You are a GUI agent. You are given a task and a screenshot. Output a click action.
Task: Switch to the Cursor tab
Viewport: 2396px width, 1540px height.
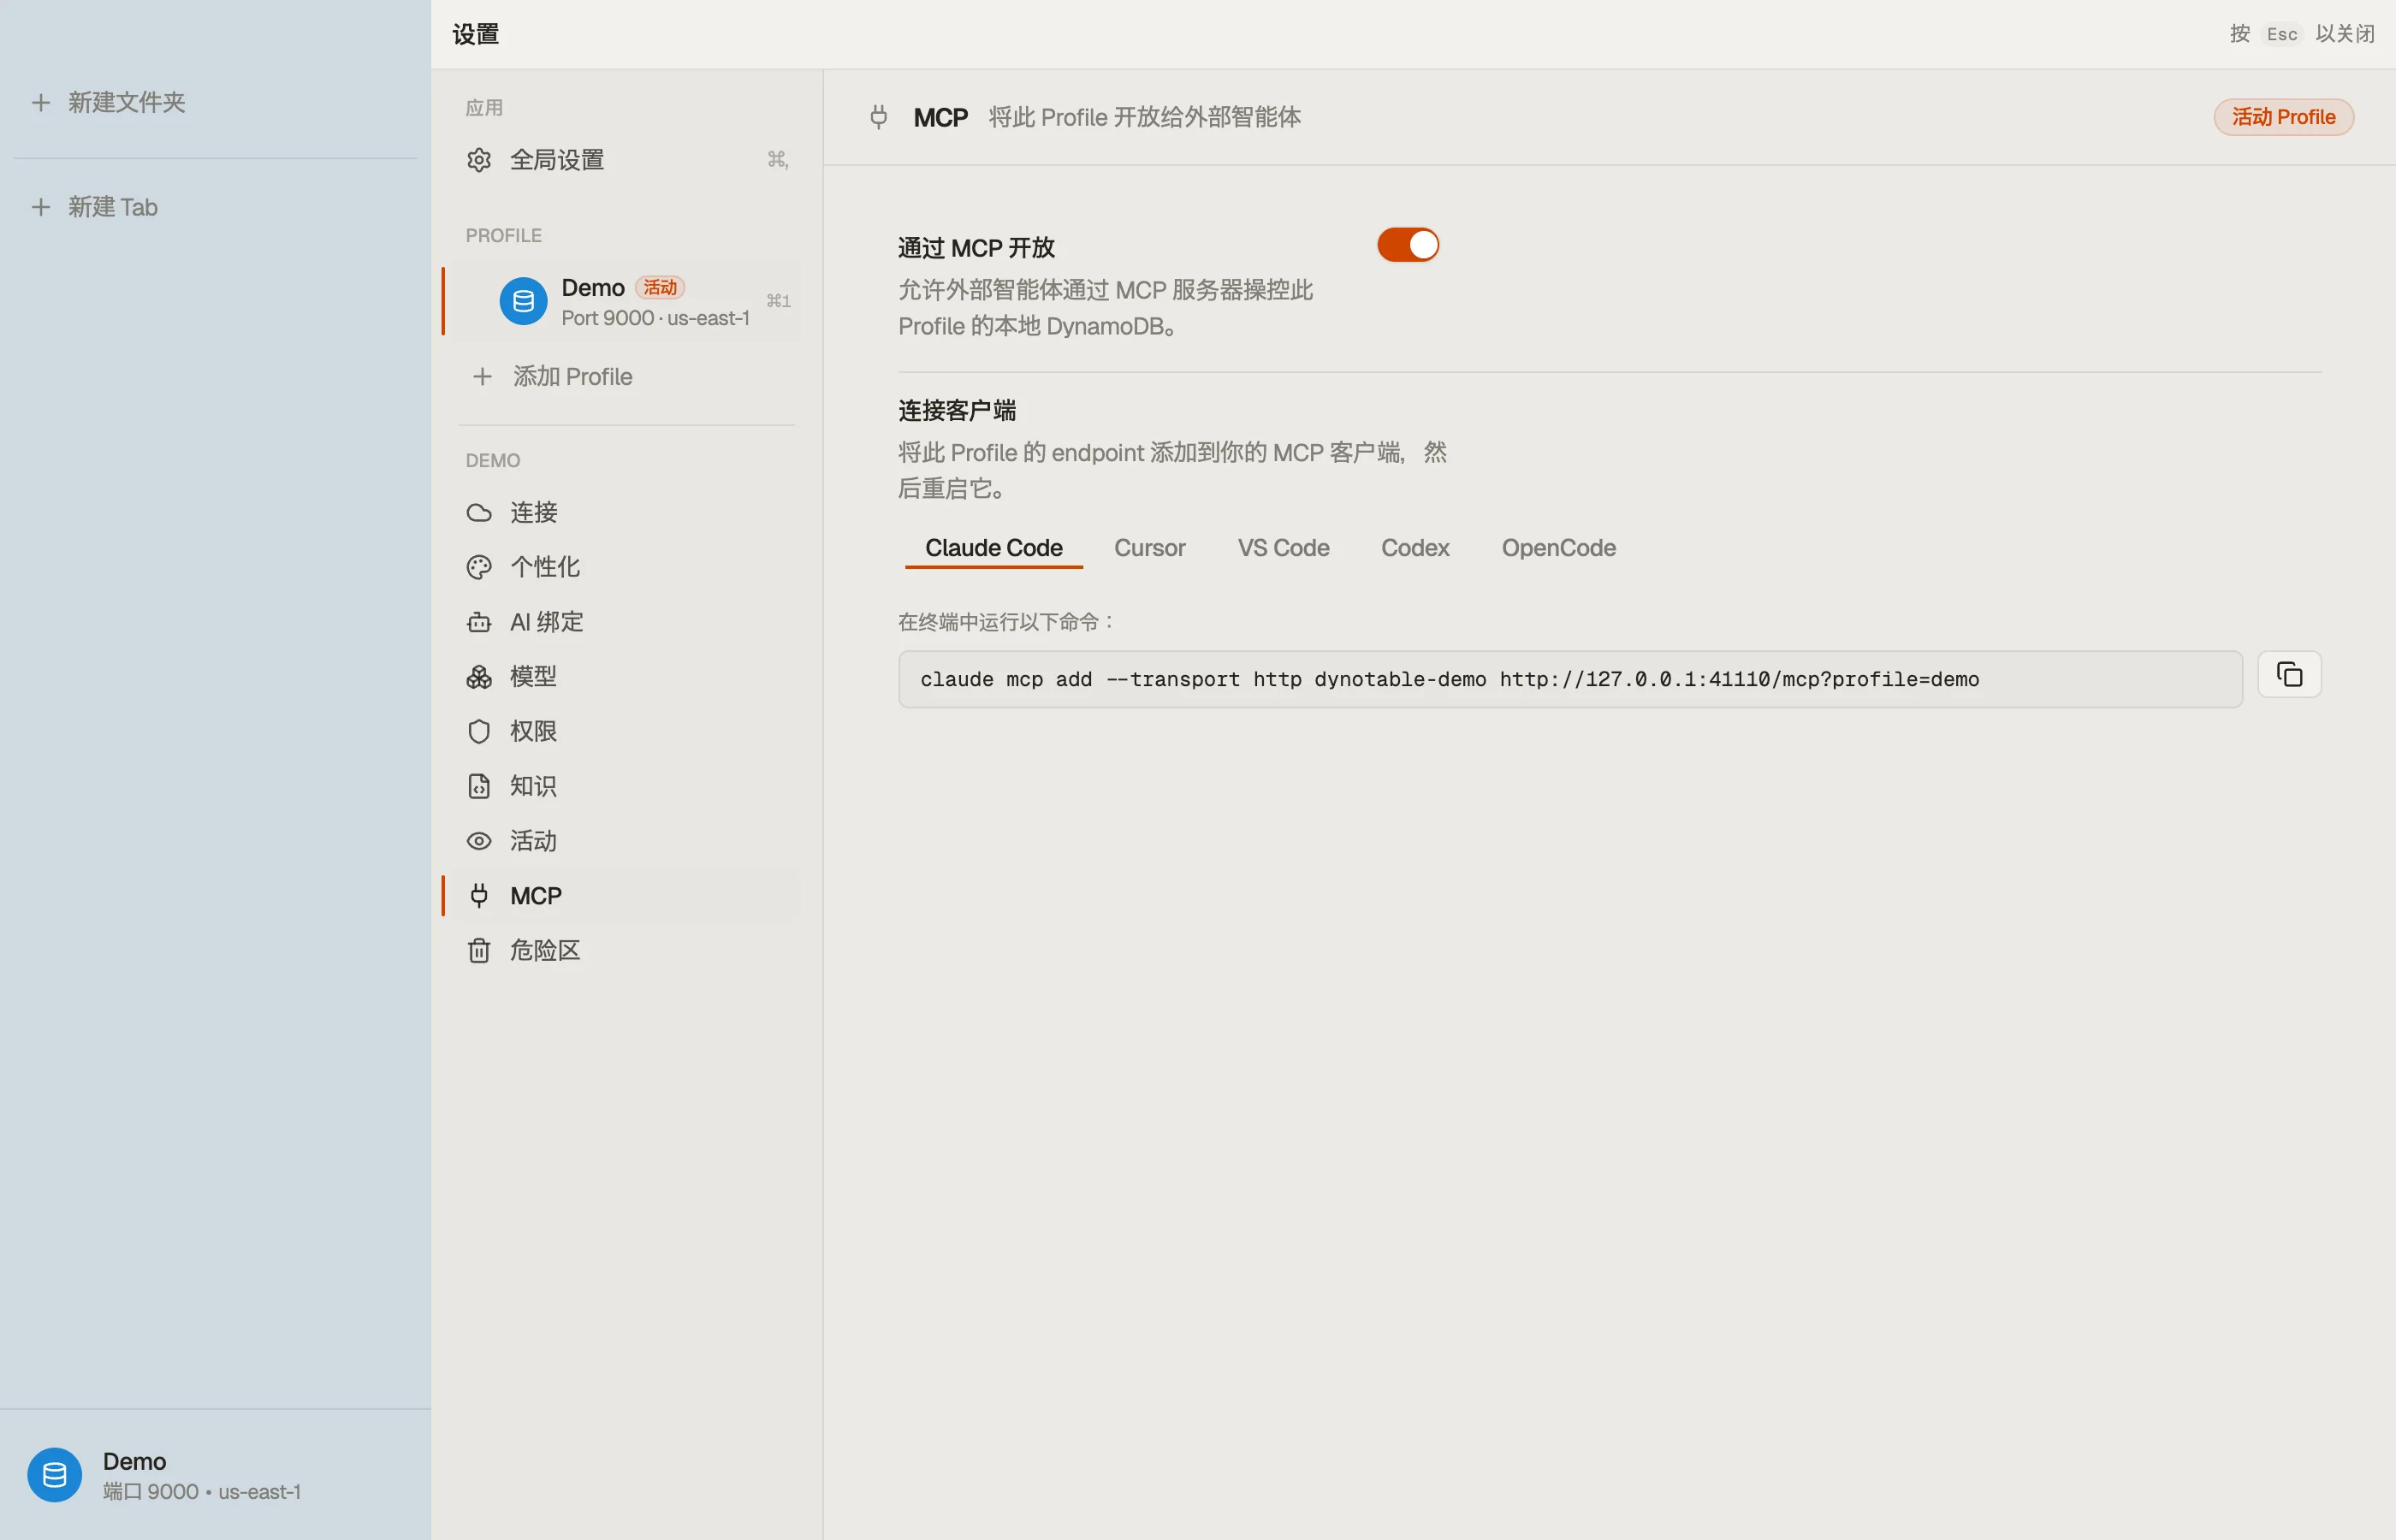tap(1149, 548)
